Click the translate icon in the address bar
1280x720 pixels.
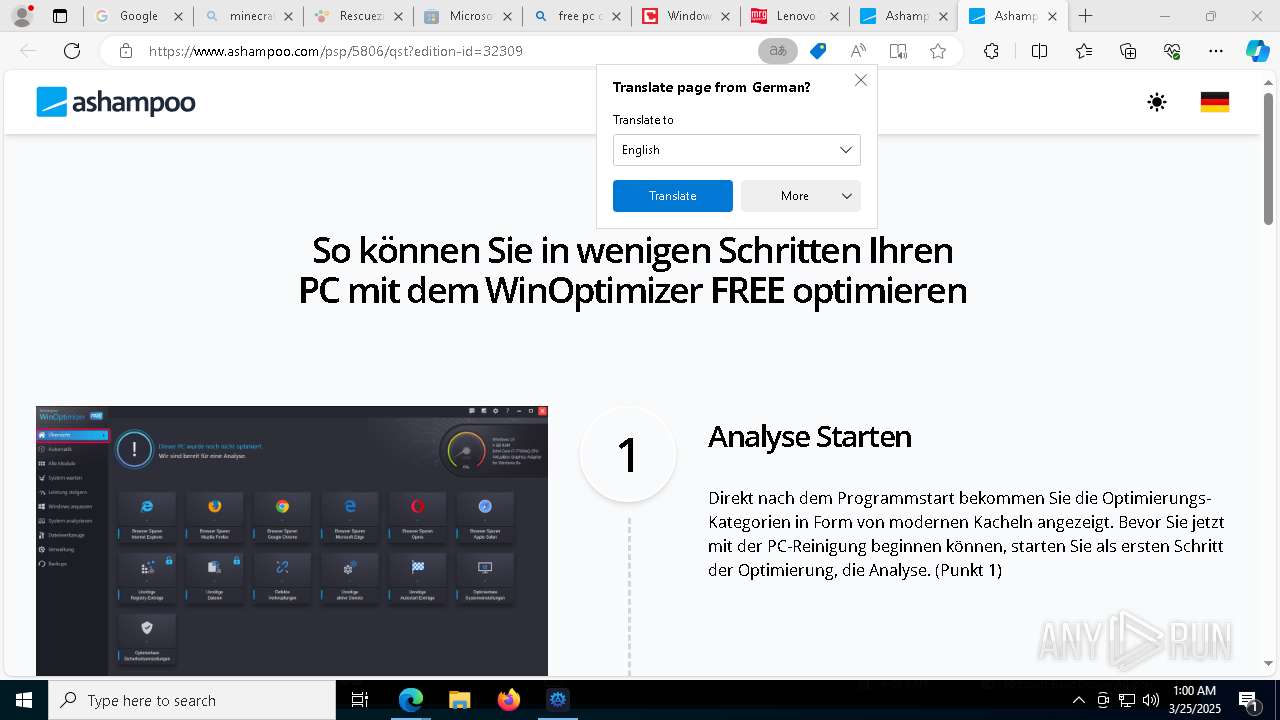778,51
